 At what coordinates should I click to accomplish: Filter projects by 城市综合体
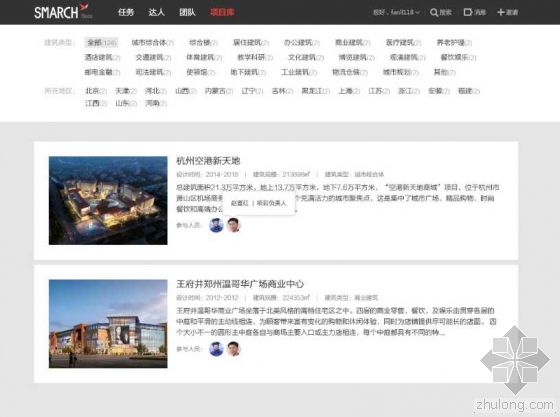tap(152, 42)
